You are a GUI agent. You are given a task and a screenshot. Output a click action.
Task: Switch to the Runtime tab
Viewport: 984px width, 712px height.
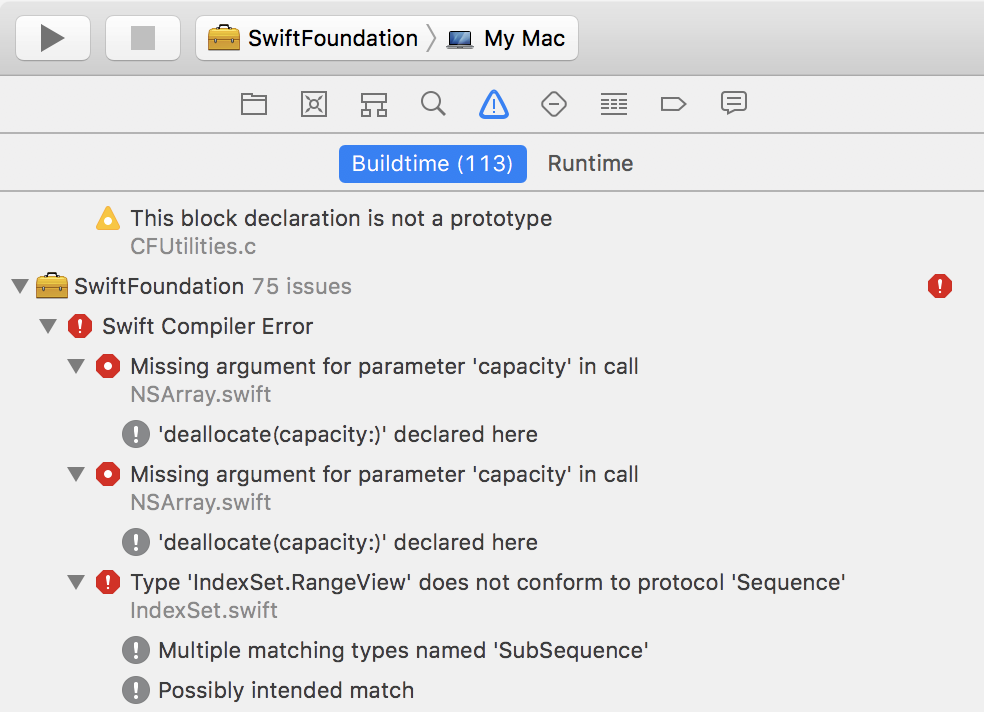click(590, 164)
